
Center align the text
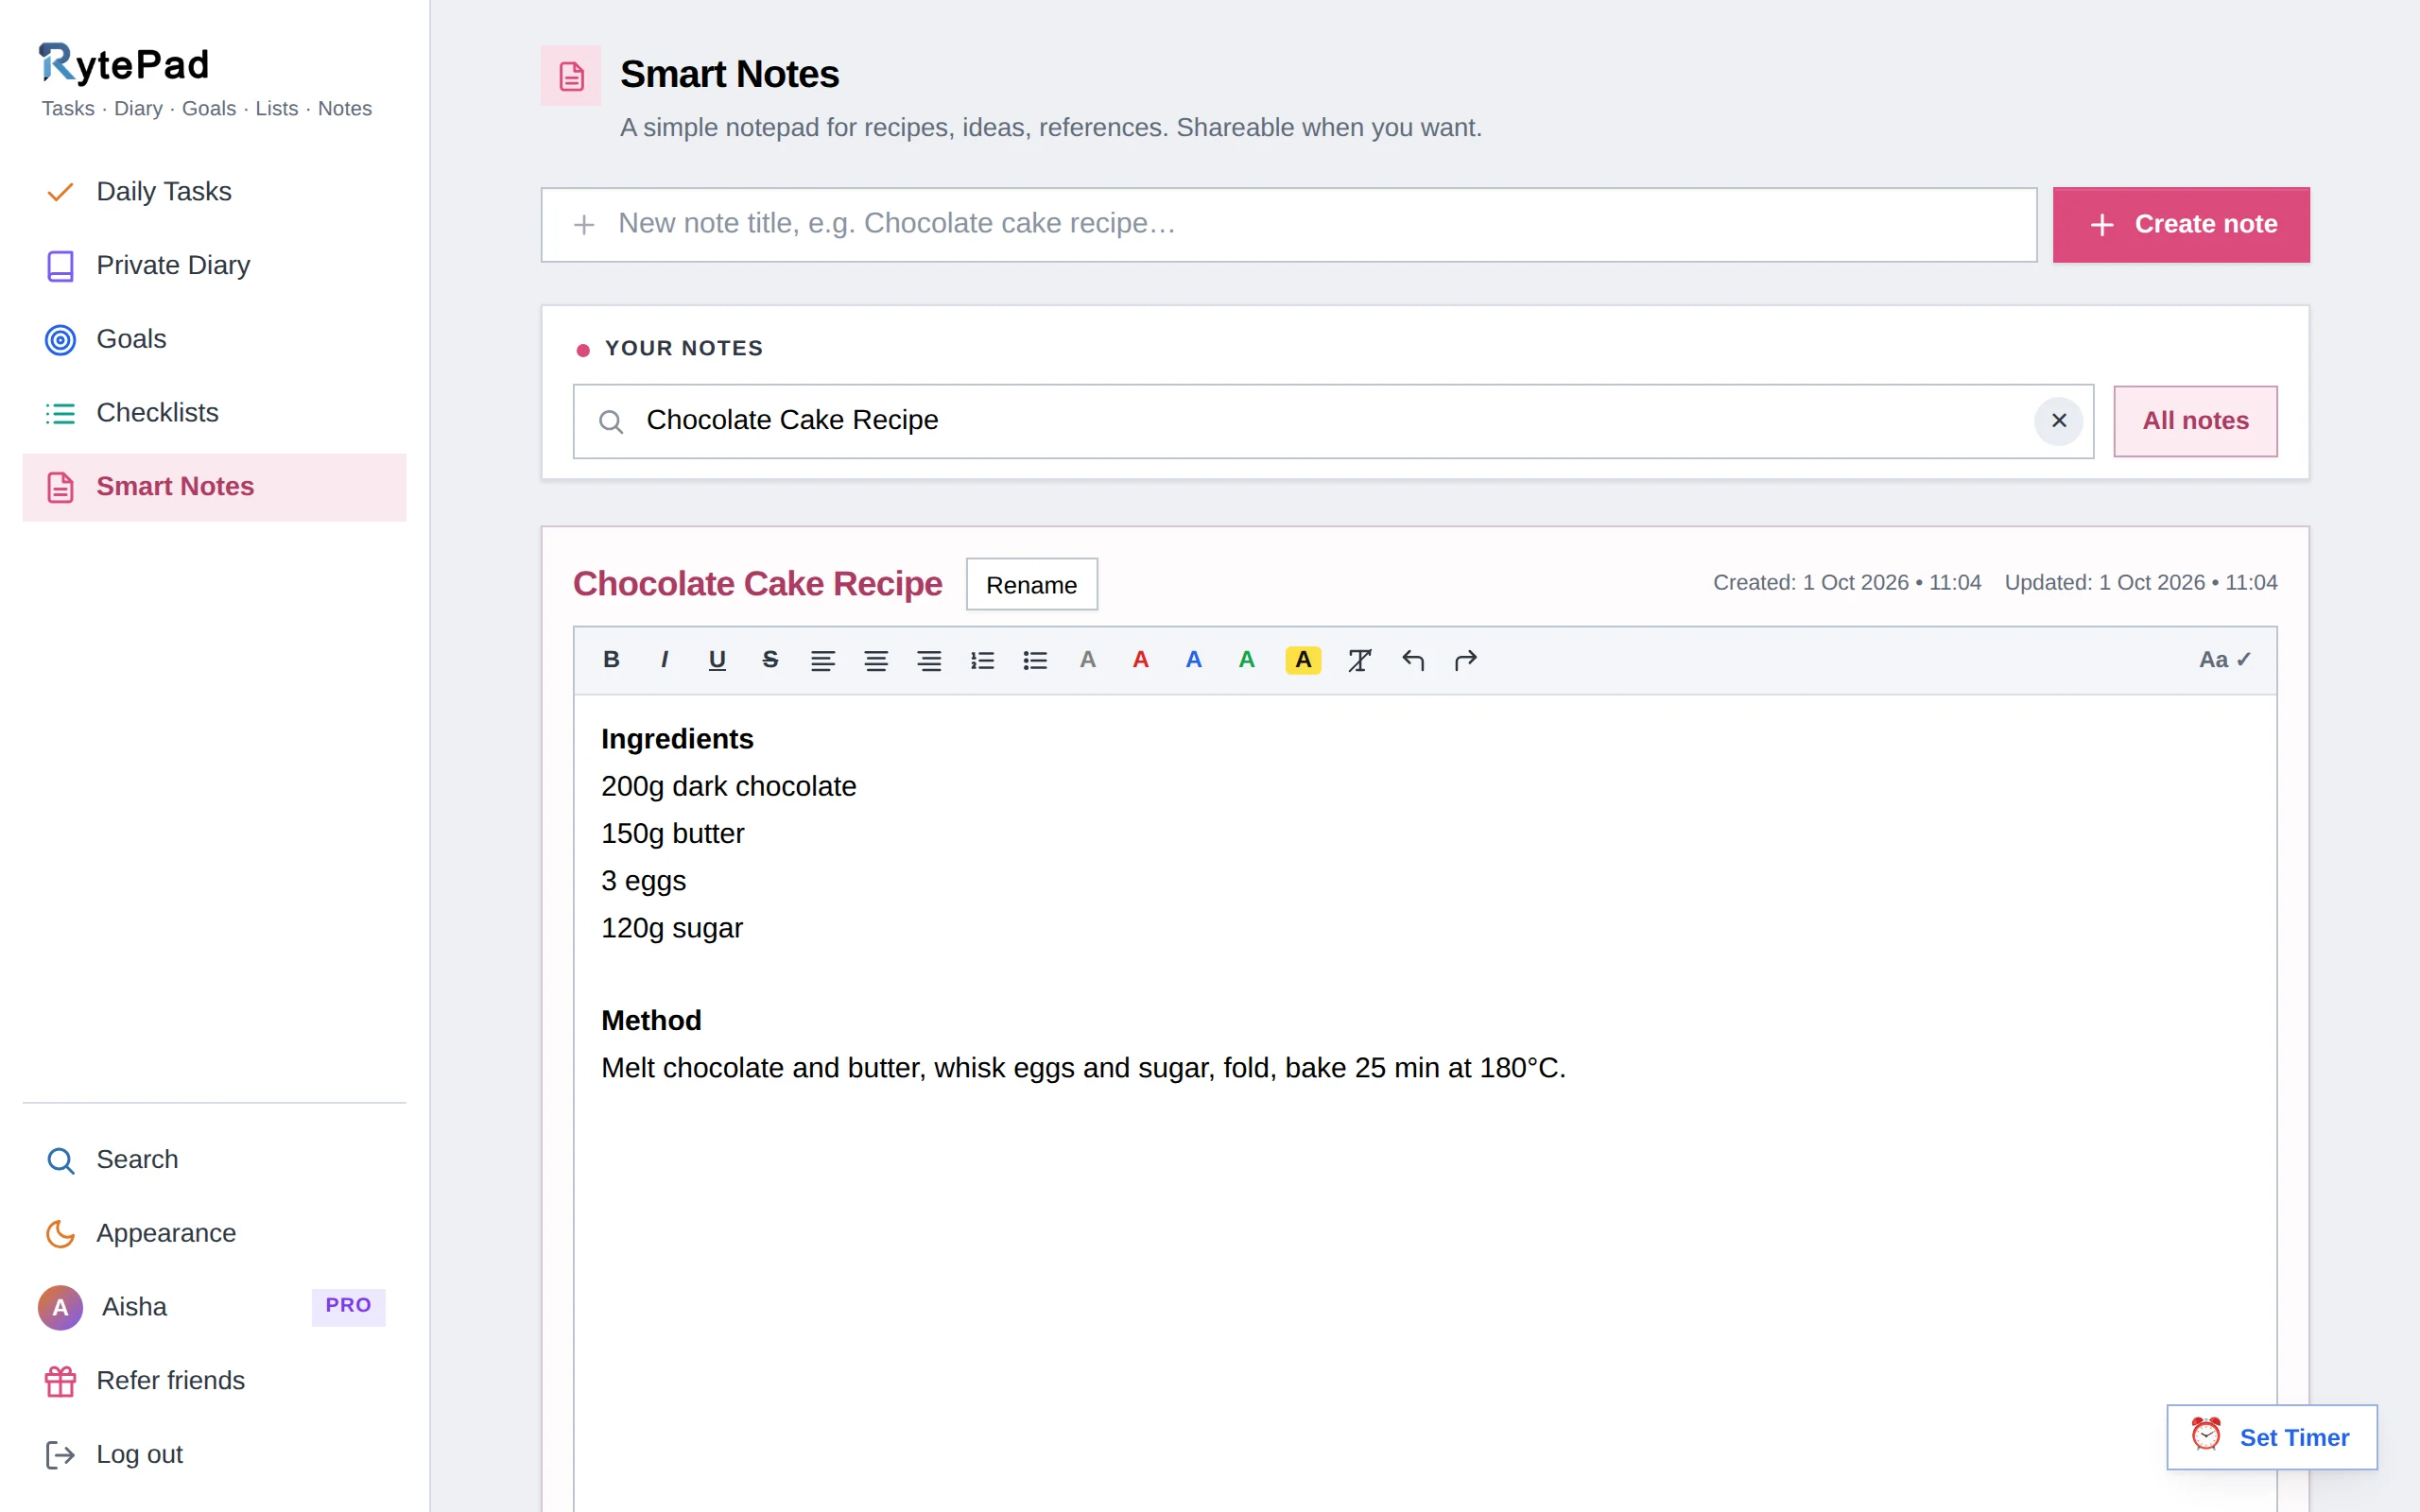pos(876,660)
